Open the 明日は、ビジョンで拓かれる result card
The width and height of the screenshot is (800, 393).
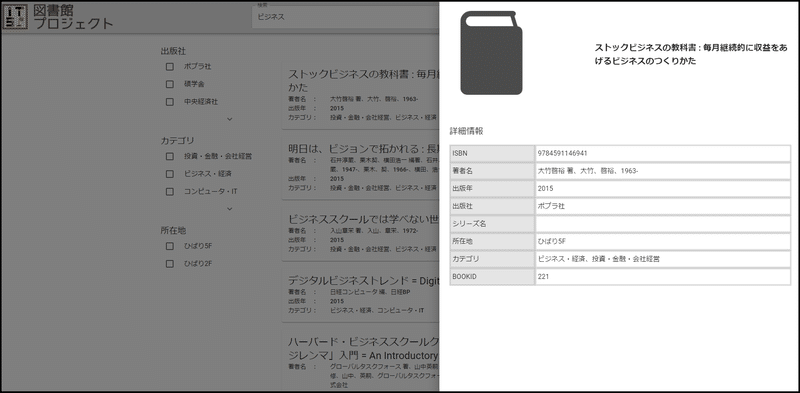(x=361, y=168)
